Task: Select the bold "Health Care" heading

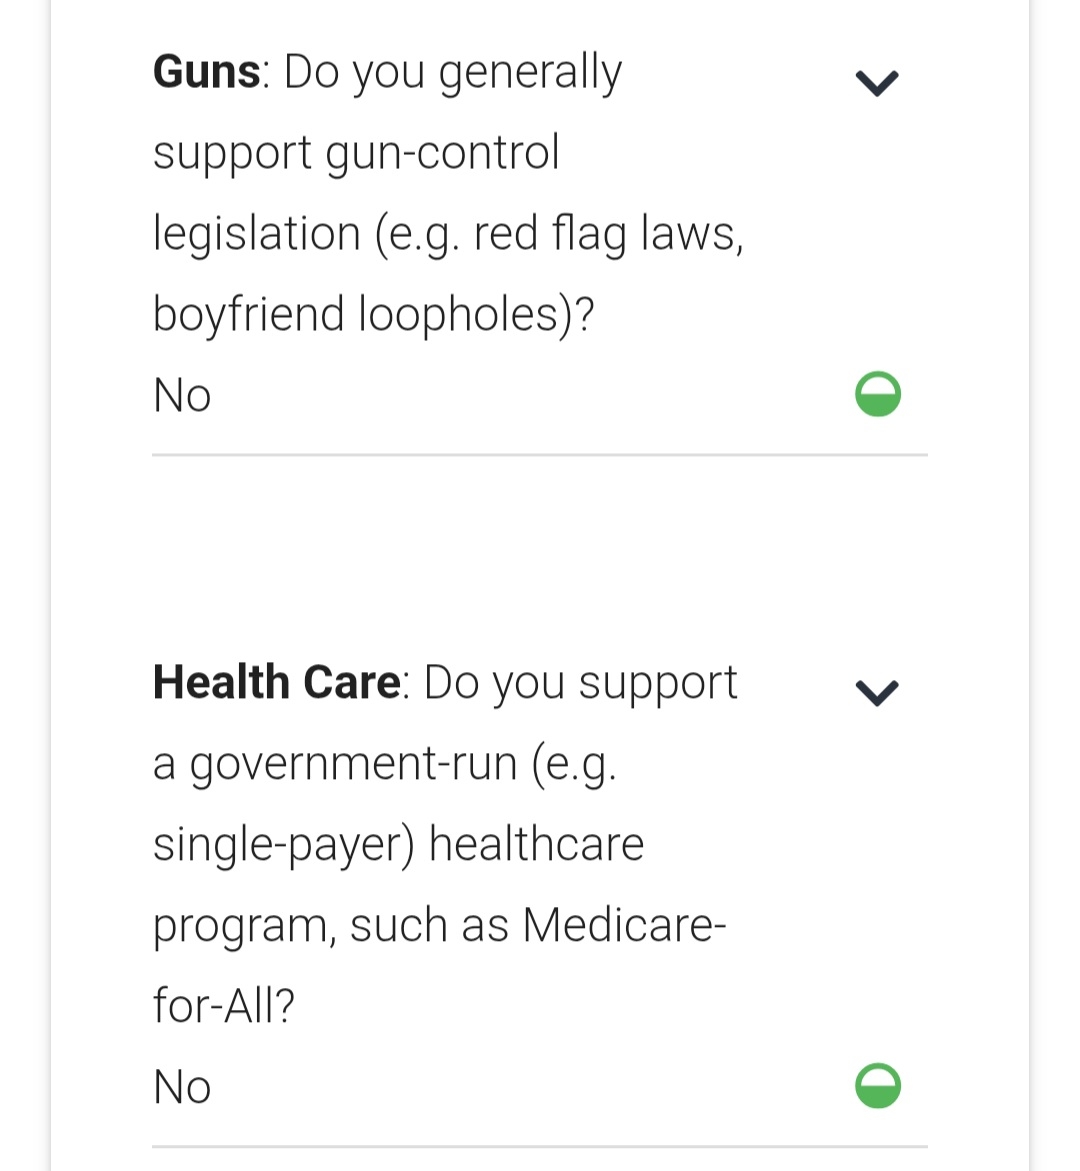Action: tap(277, 683)
